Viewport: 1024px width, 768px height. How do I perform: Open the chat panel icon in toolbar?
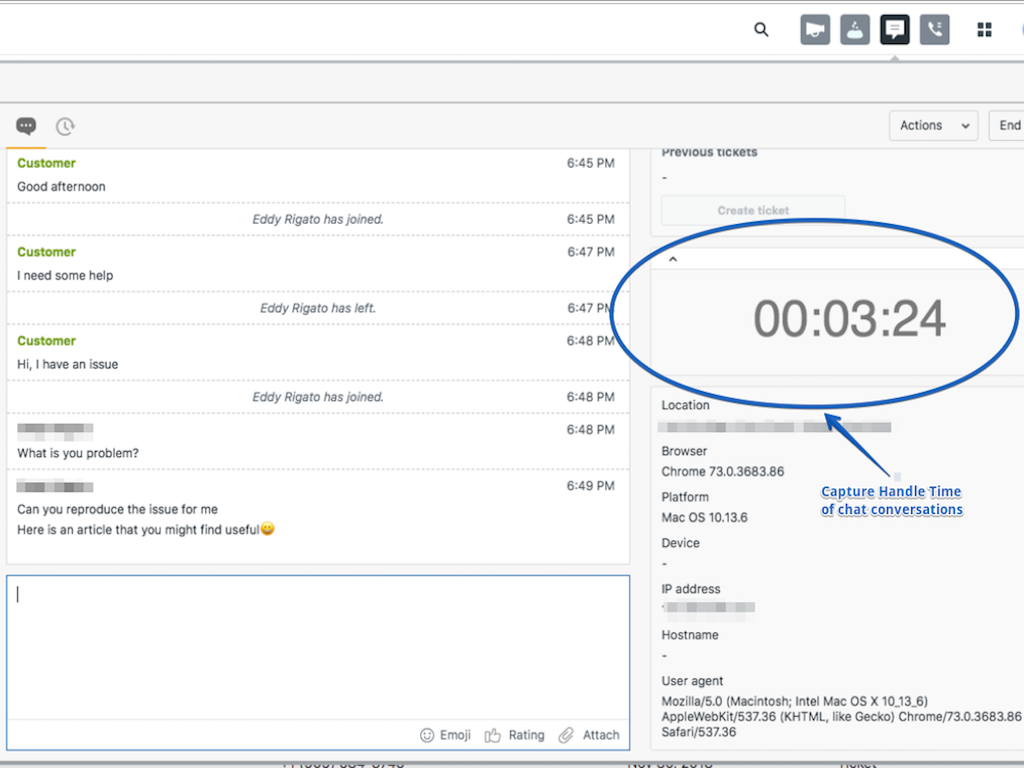click(894, 30)
